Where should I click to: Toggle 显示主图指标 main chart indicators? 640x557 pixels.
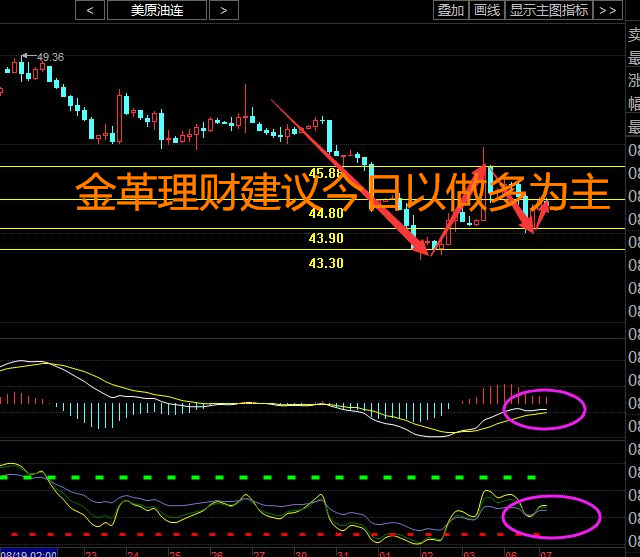[548, 10]
